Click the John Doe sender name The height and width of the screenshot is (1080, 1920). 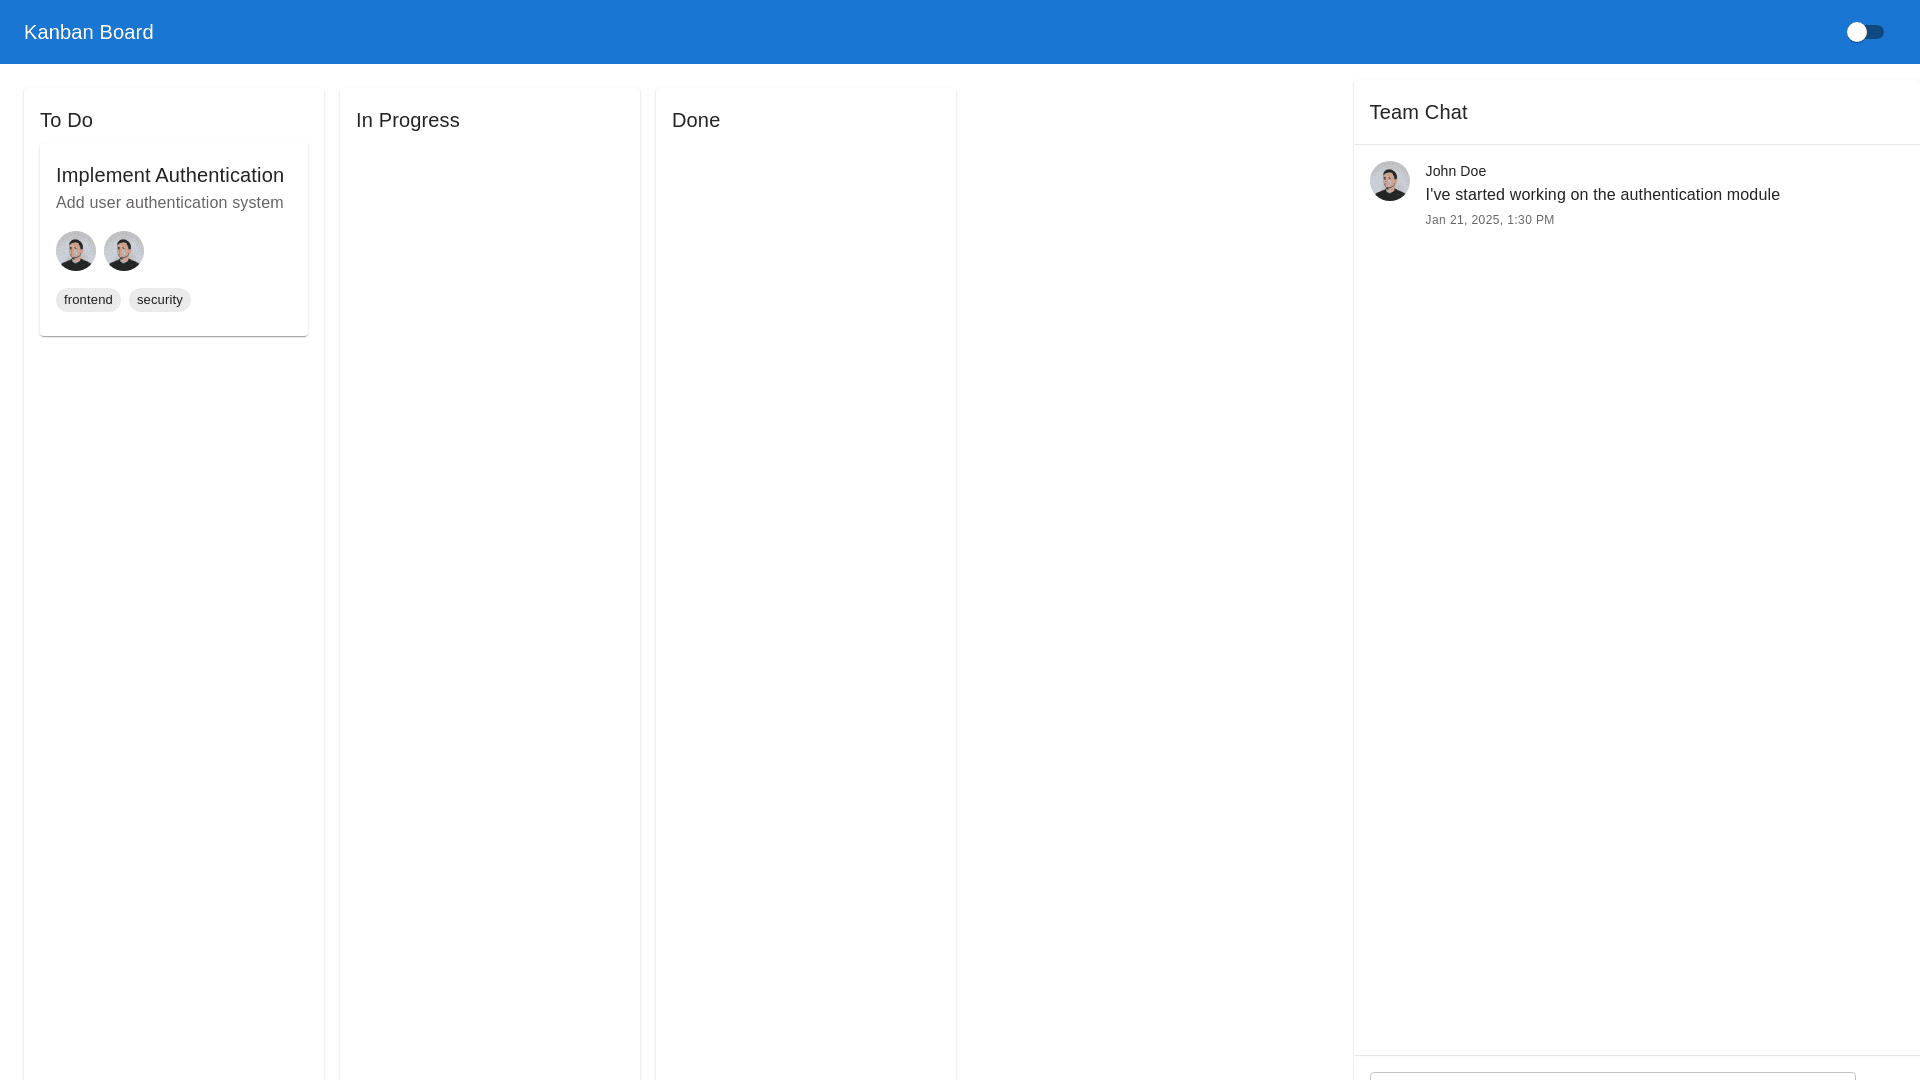pyautogui.click(x=1455, y=171)
